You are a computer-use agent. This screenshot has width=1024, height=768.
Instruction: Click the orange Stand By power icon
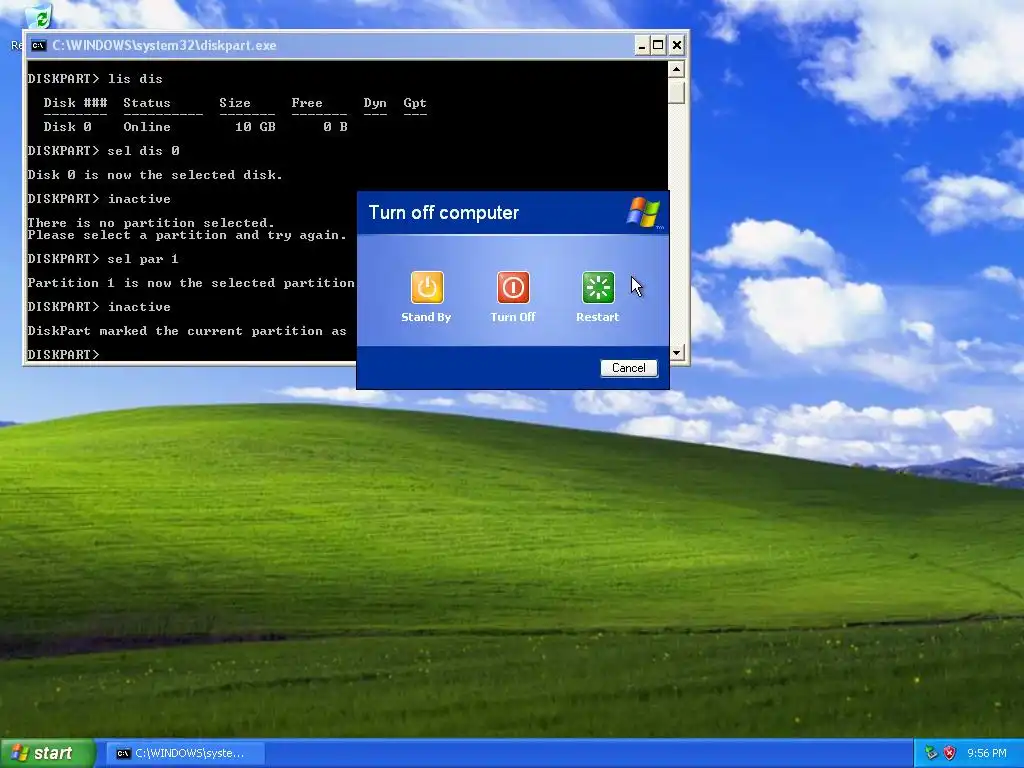(x=427, y=287)
